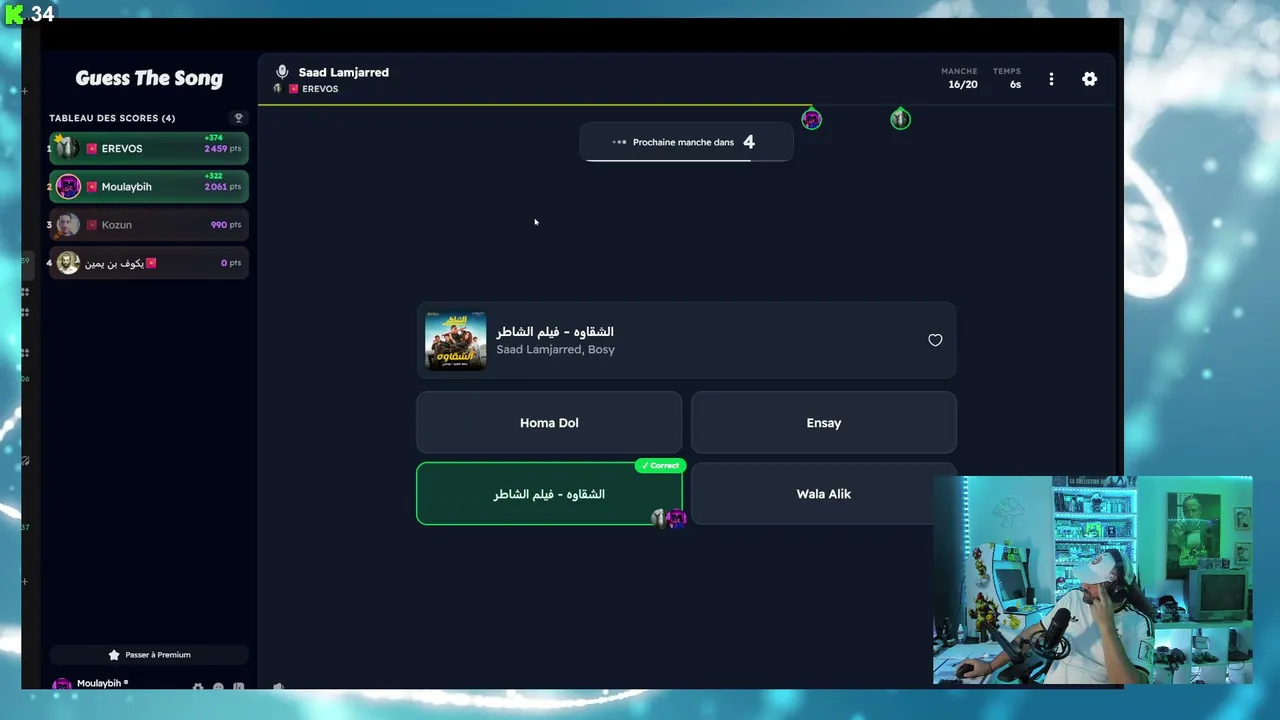Image resolution: width=1280 pixels, height=720 pixels.
Task: Click the +322 points gain for Moulaybih
Action: [x=213, y=176]
